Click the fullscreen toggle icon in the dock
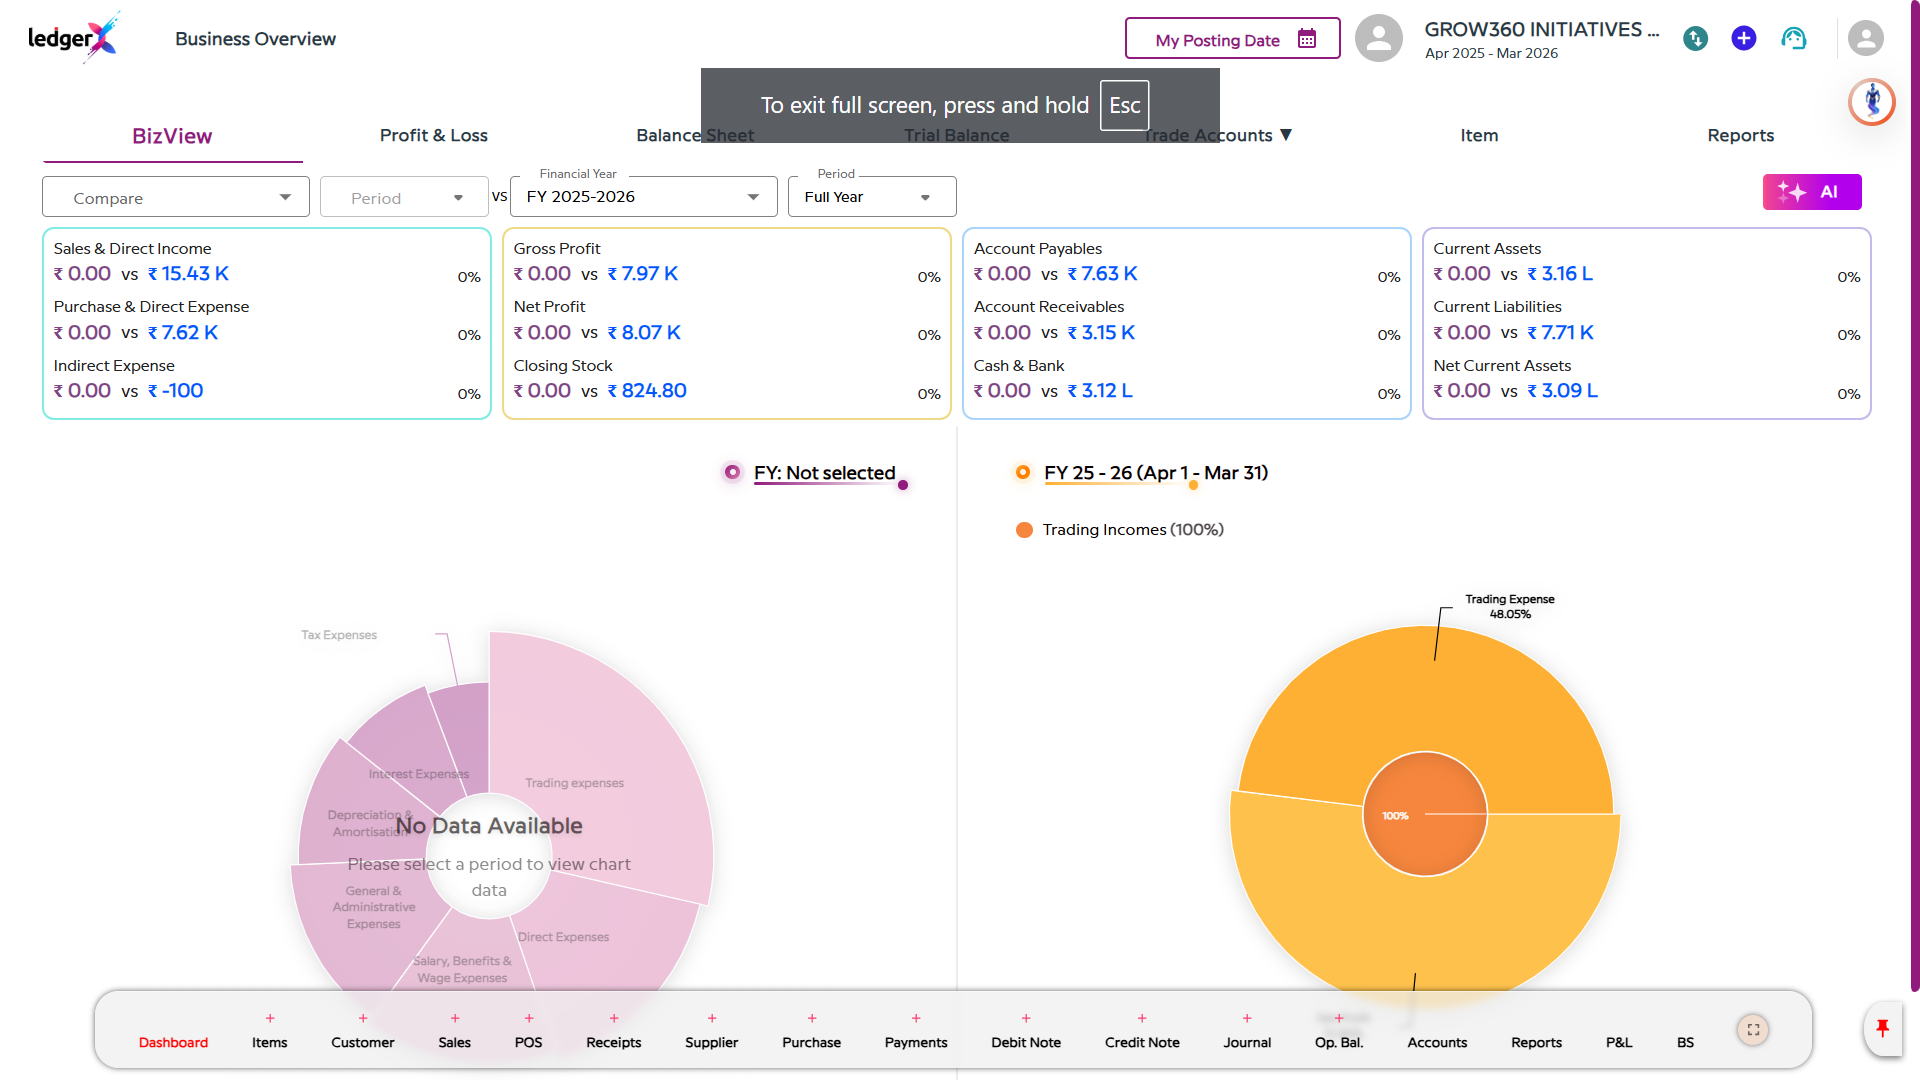The height and width of the screenshot is (1080, 1920). click(x=1753, y=1029)
